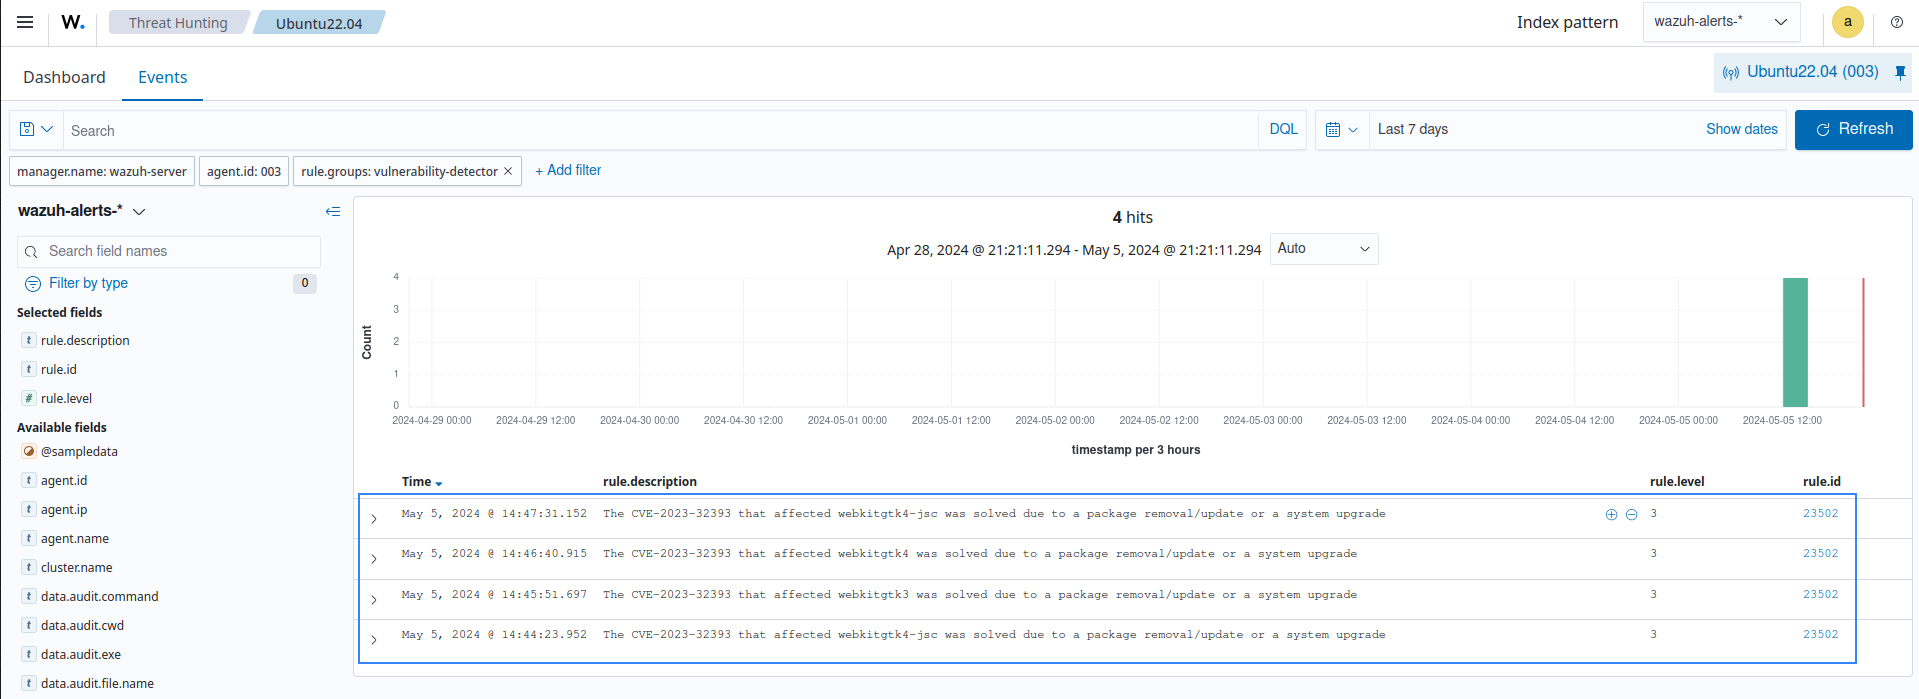
Task: Open the hamburger navigation menu
Action: point(25,22)
